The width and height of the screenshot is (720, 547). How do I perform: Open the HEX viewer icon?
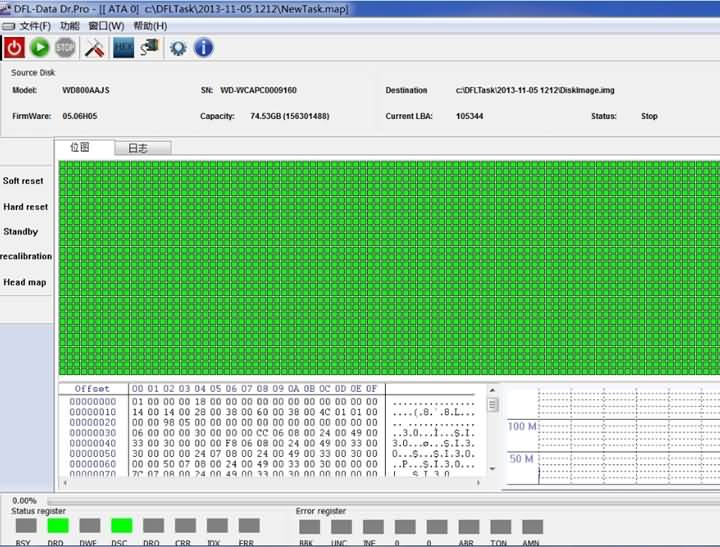click(123, 47)
